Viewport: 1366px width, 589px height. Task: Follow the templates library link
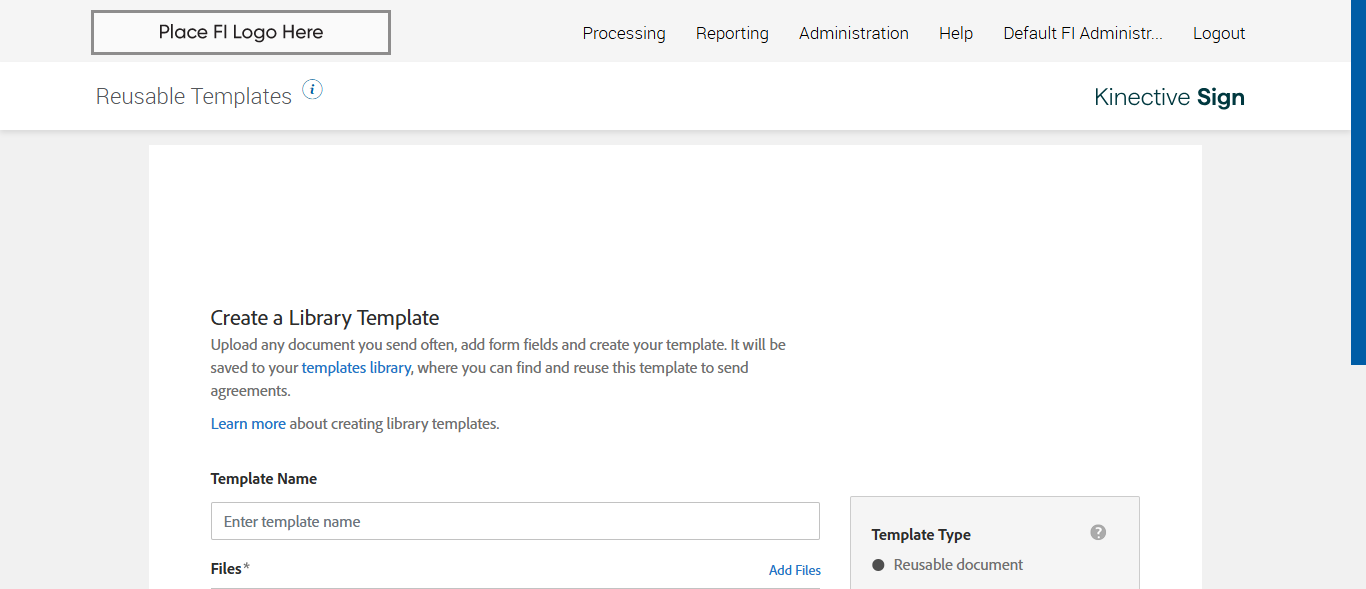356,368
